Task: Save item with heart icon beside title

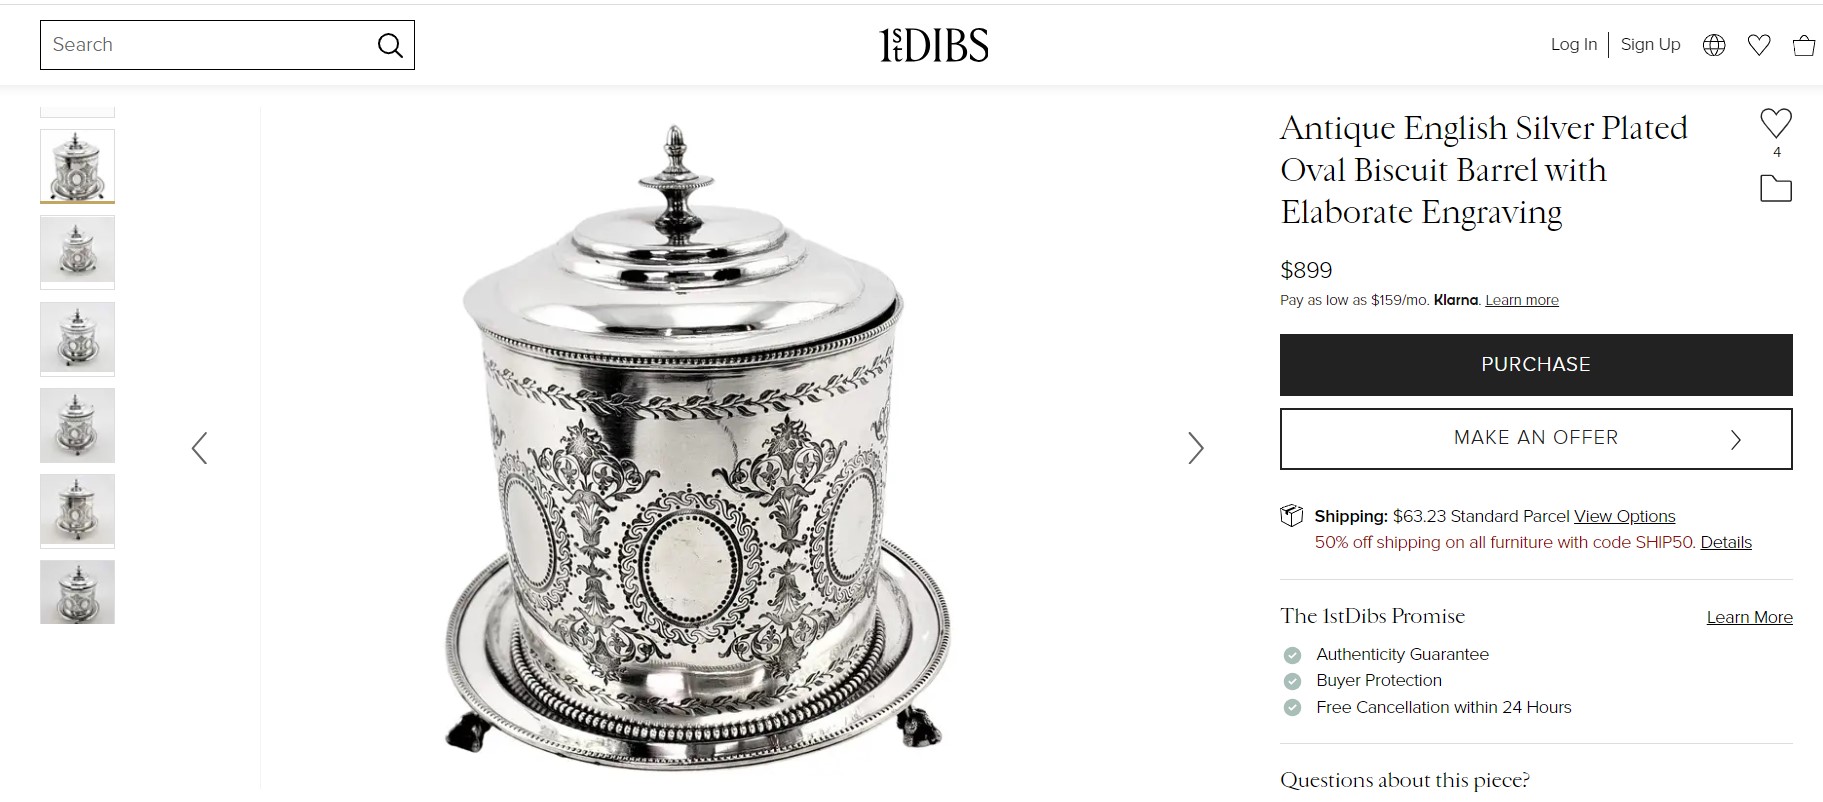Action: (x=1776, y=123)
